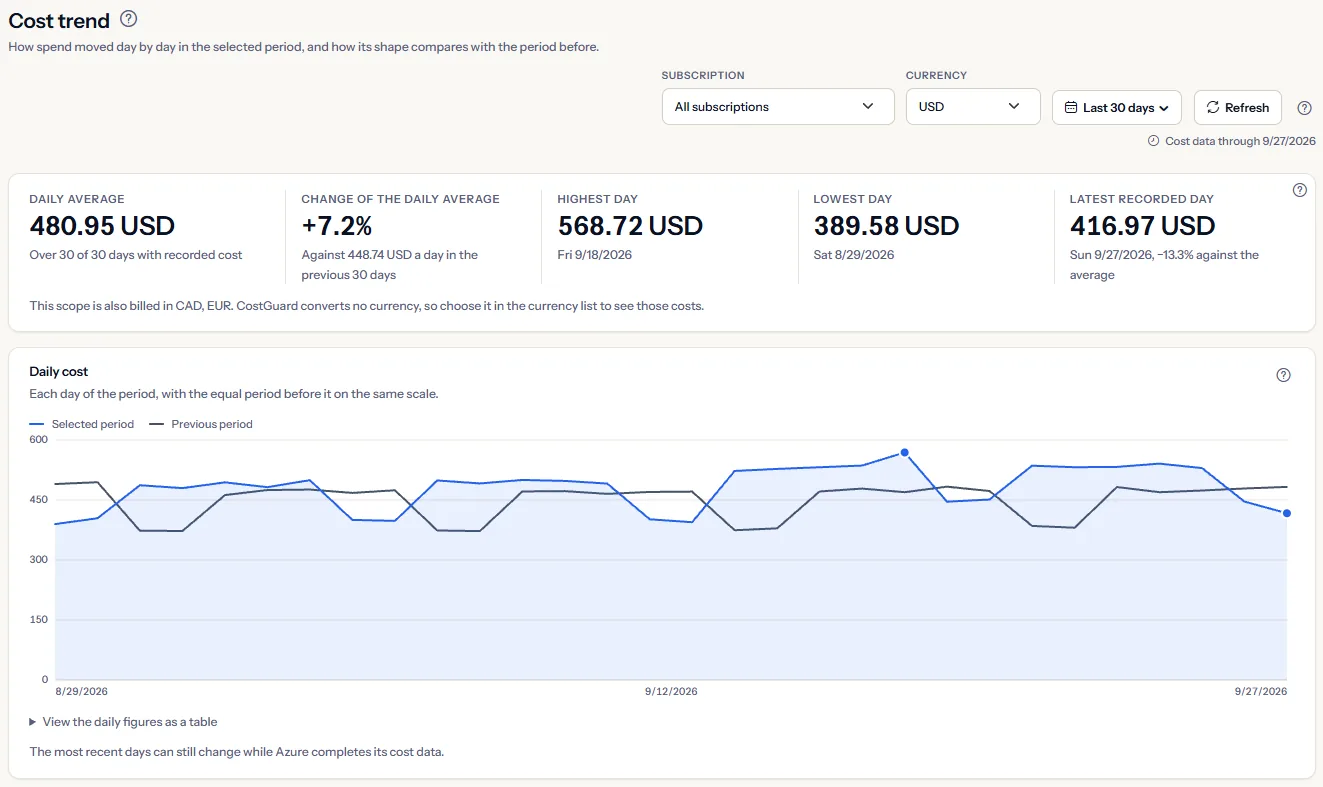The image size is (1323, 787).
Task: Click the Daily cost heading
Action: [x=59, y=372]
